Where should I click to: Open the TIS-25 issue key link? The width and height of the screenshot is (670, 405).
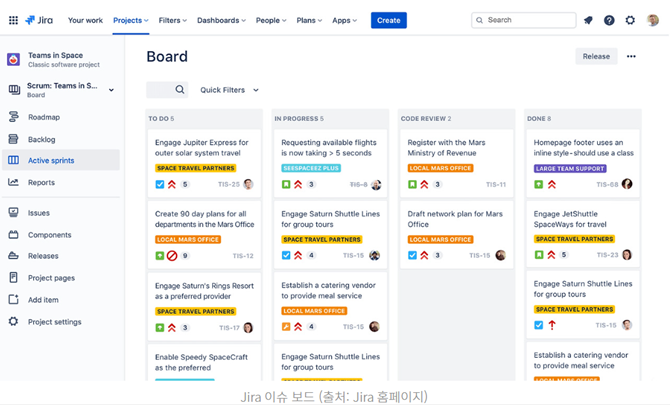pos(229,185)
